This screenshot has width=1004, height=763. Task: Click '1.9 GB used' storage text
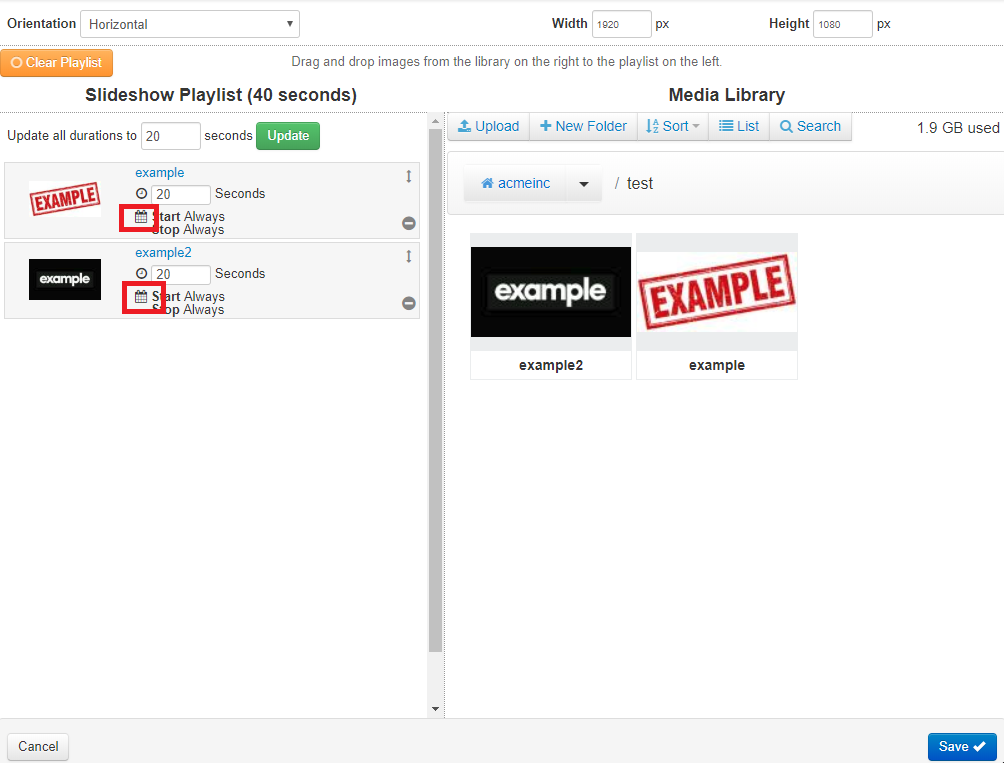[958, 127]
